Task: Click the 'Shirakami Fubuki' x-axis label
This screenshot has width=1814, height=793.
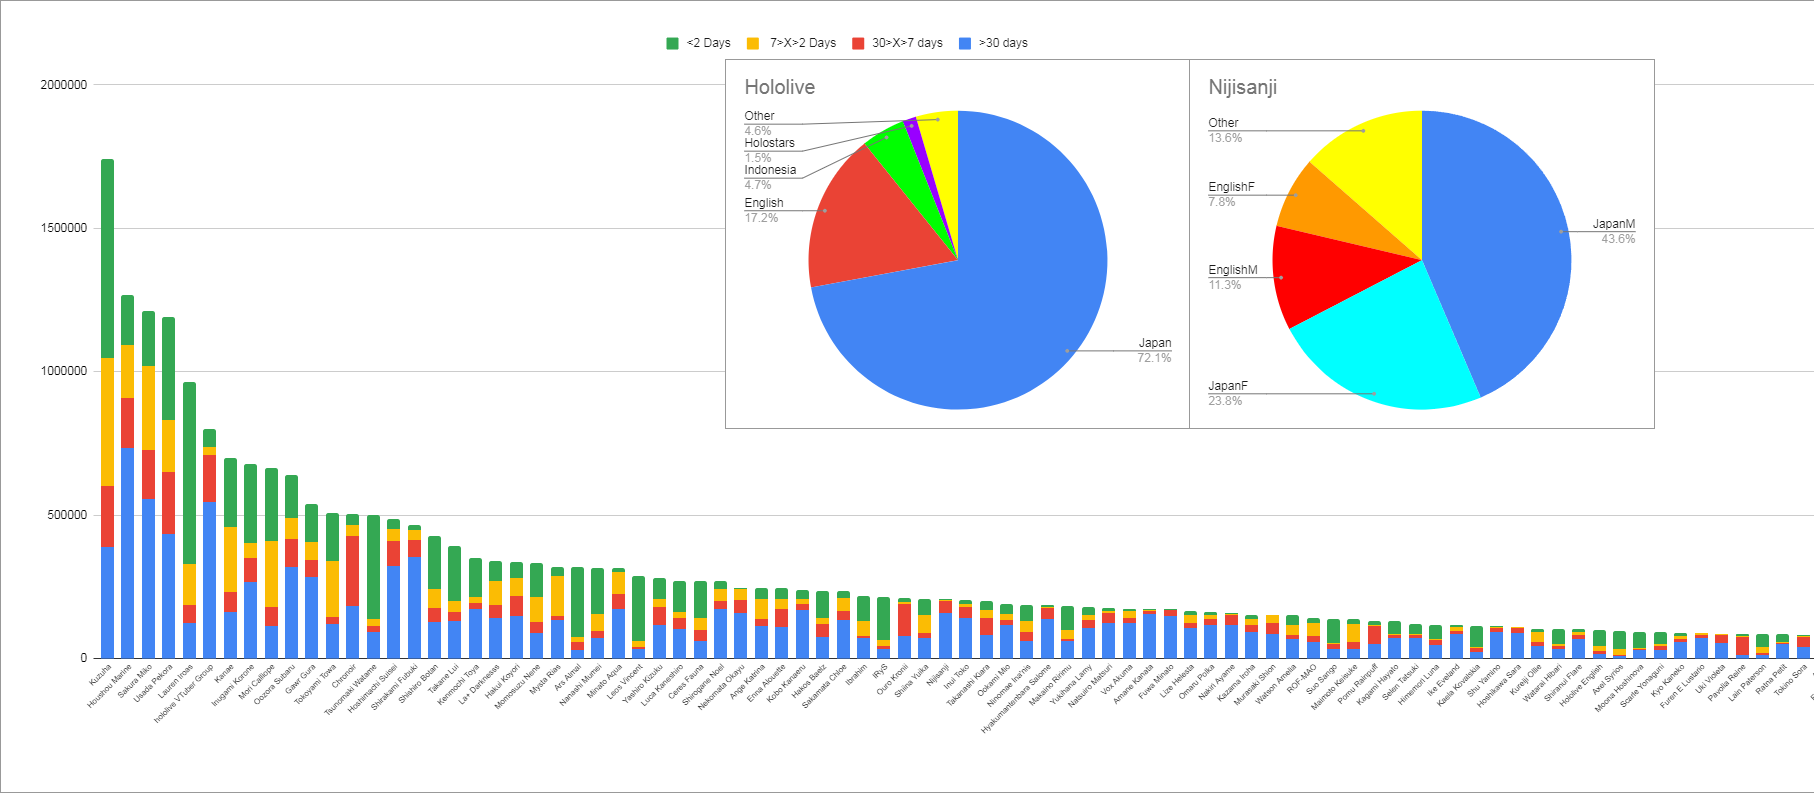Action: click(394, 688)
